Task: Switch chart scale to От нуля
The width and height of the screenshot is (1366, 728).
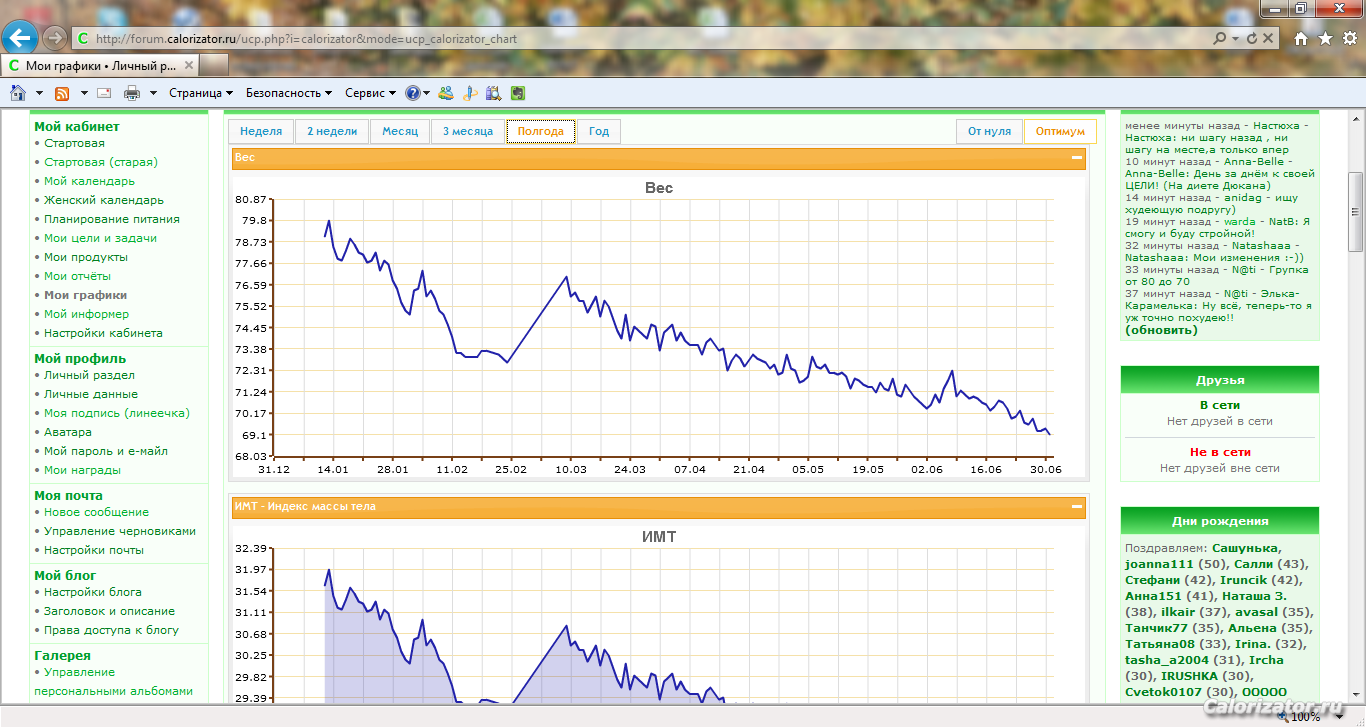Action: coord(989,132)
